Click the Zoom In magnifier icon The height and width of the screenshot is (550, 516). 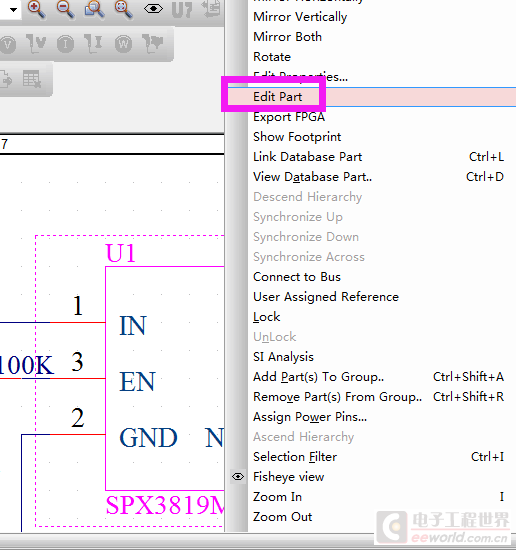pos(36,9)
